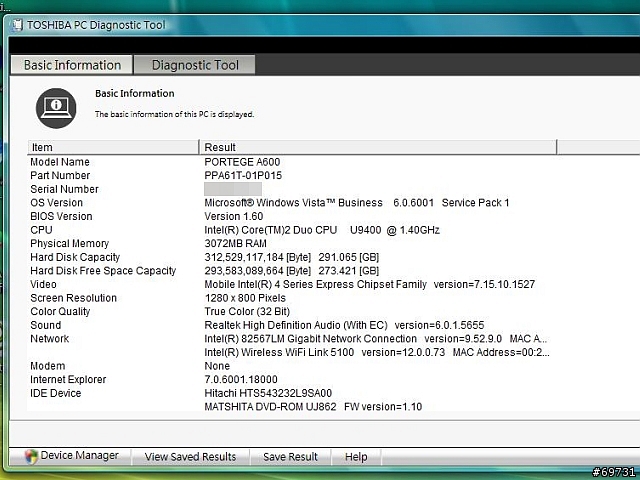The height and width of the screenshot is (480, 640).
Task: Select the IDE Device row label
Action: pyautogui.click(x=56, y=393)
